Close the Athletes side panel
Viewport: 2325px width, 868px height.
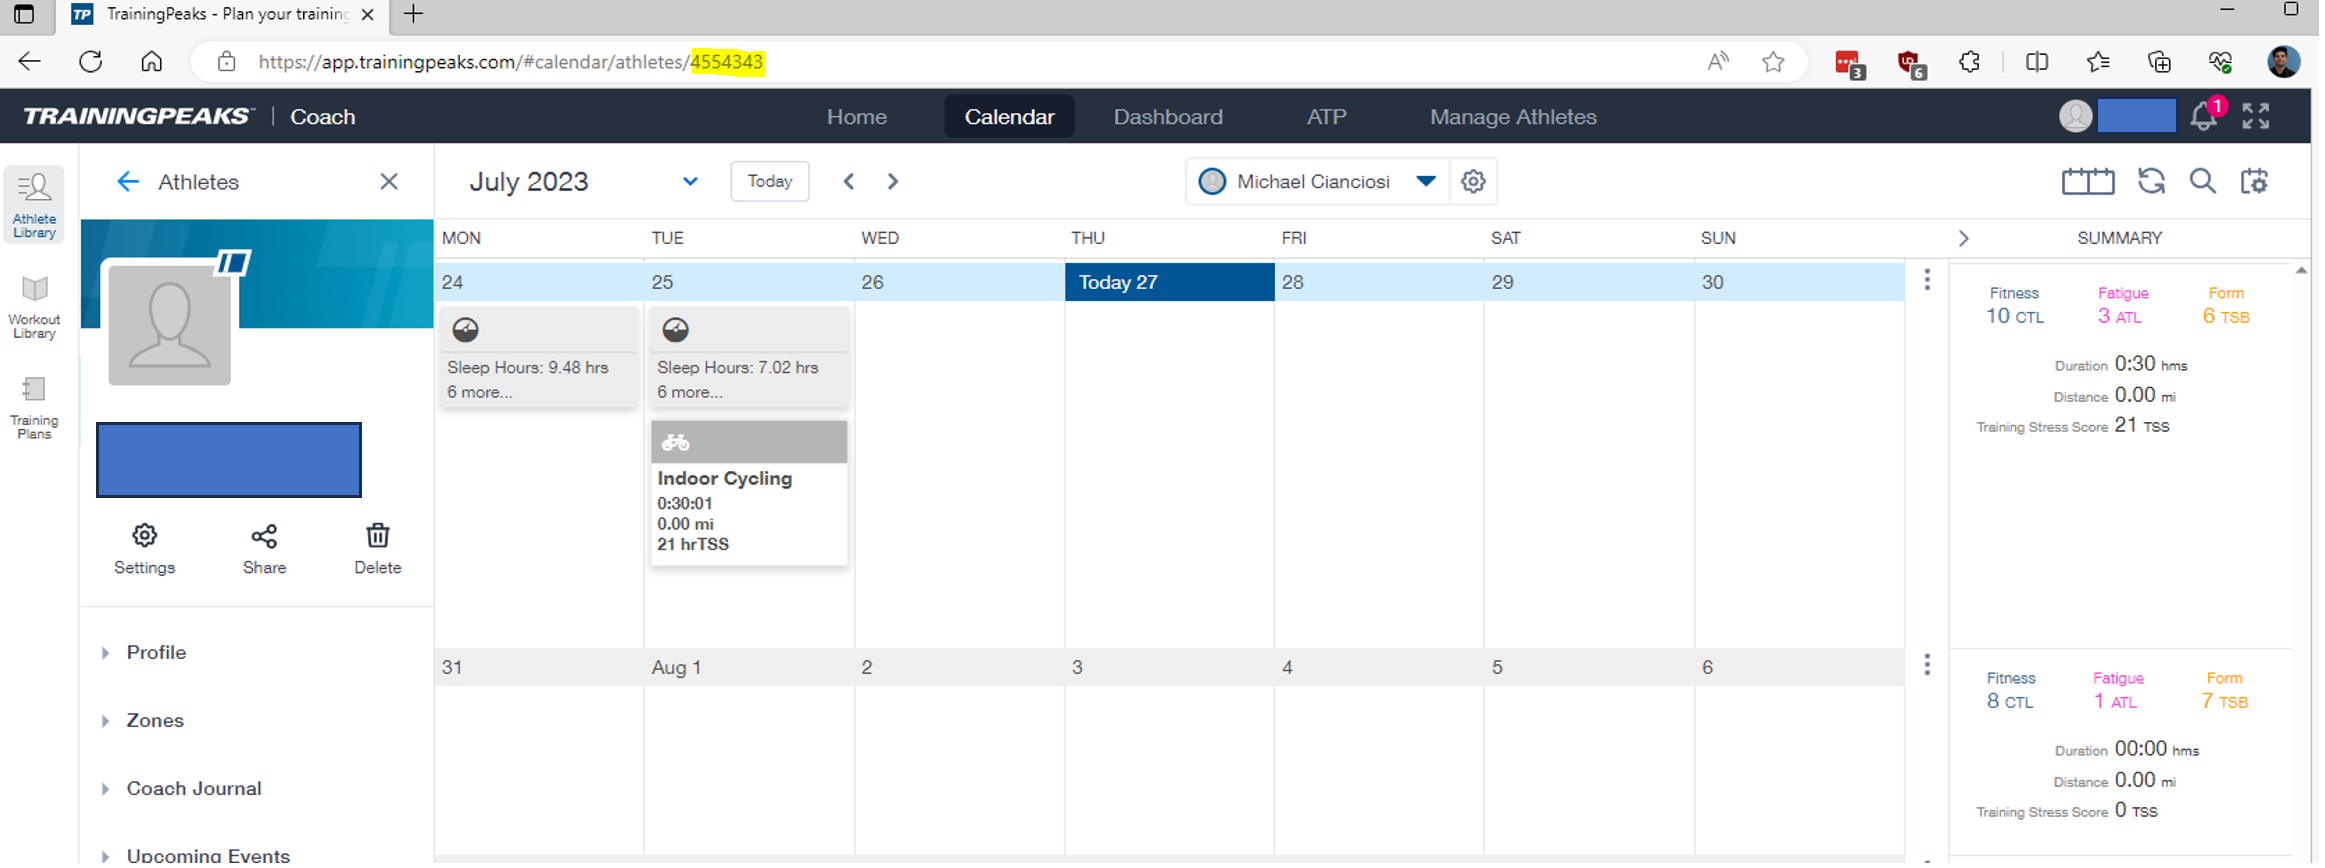[x=389, y=182]
